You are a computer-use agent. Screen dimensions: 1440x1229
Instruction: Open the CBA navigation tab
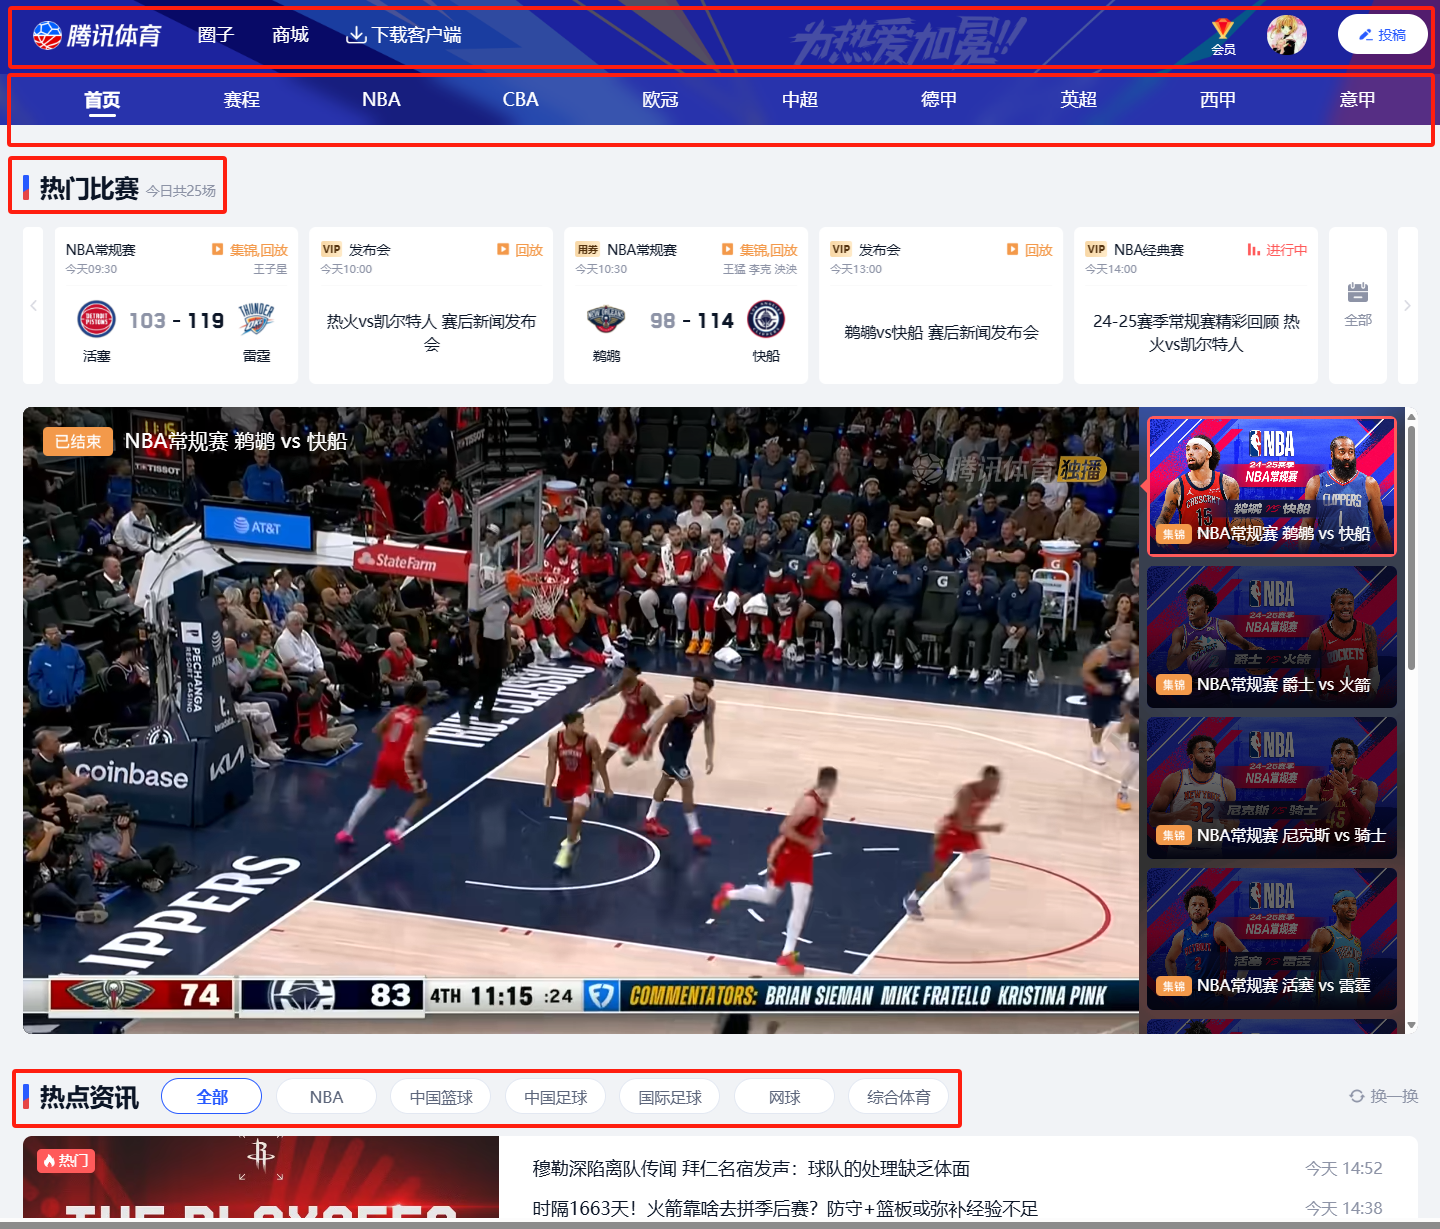coord(520,100)
